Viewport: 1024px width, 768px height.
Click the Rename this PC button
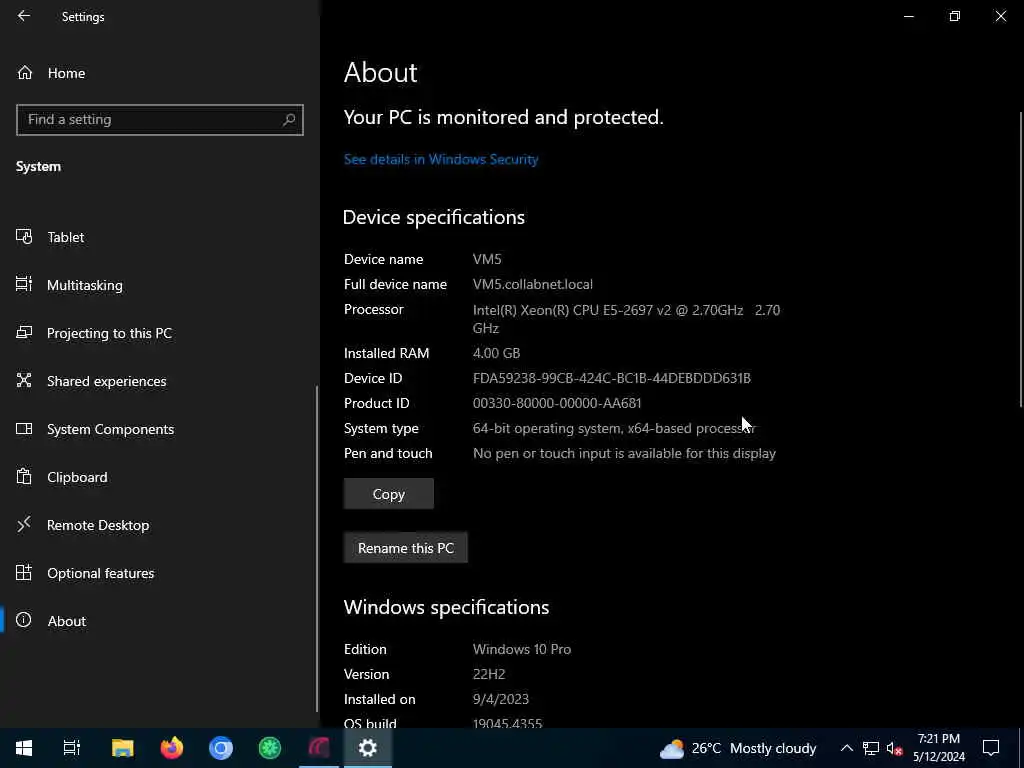click(406, 548)
